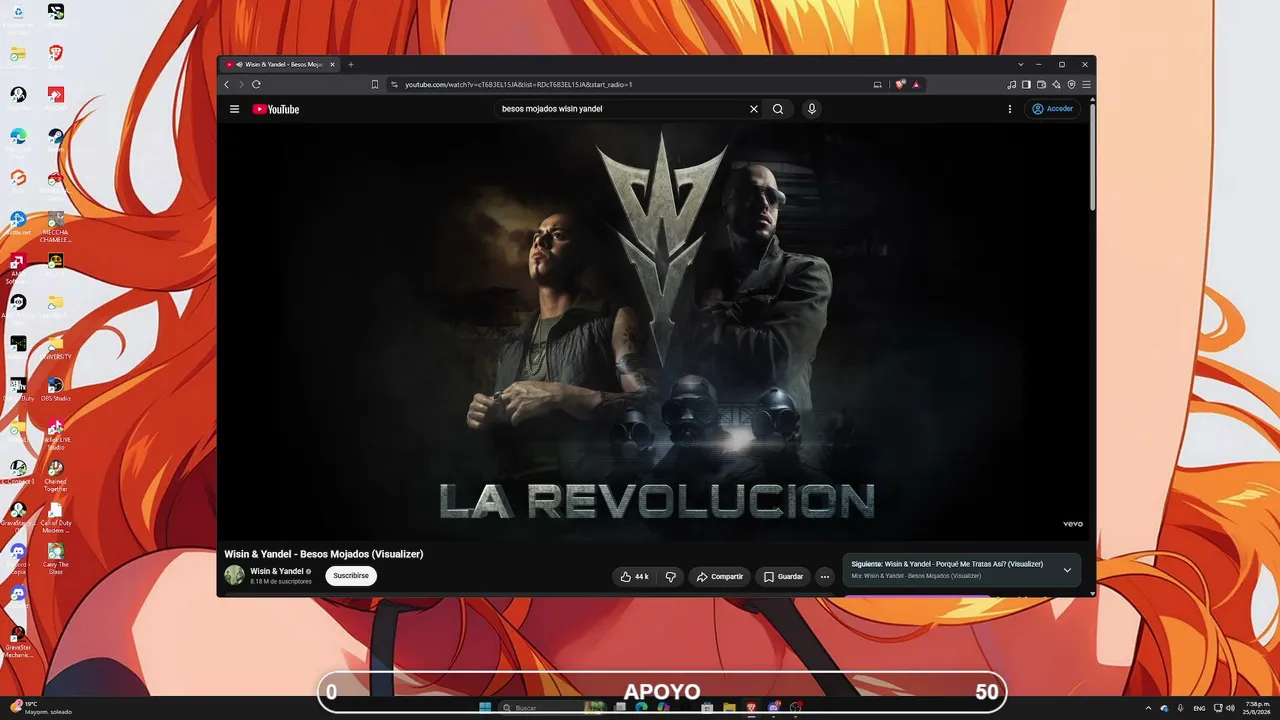The width and height of the screenshot is (1280, 720).
Task: Open the Wisin & Yandel channel name link
Action: coord(277,571)
